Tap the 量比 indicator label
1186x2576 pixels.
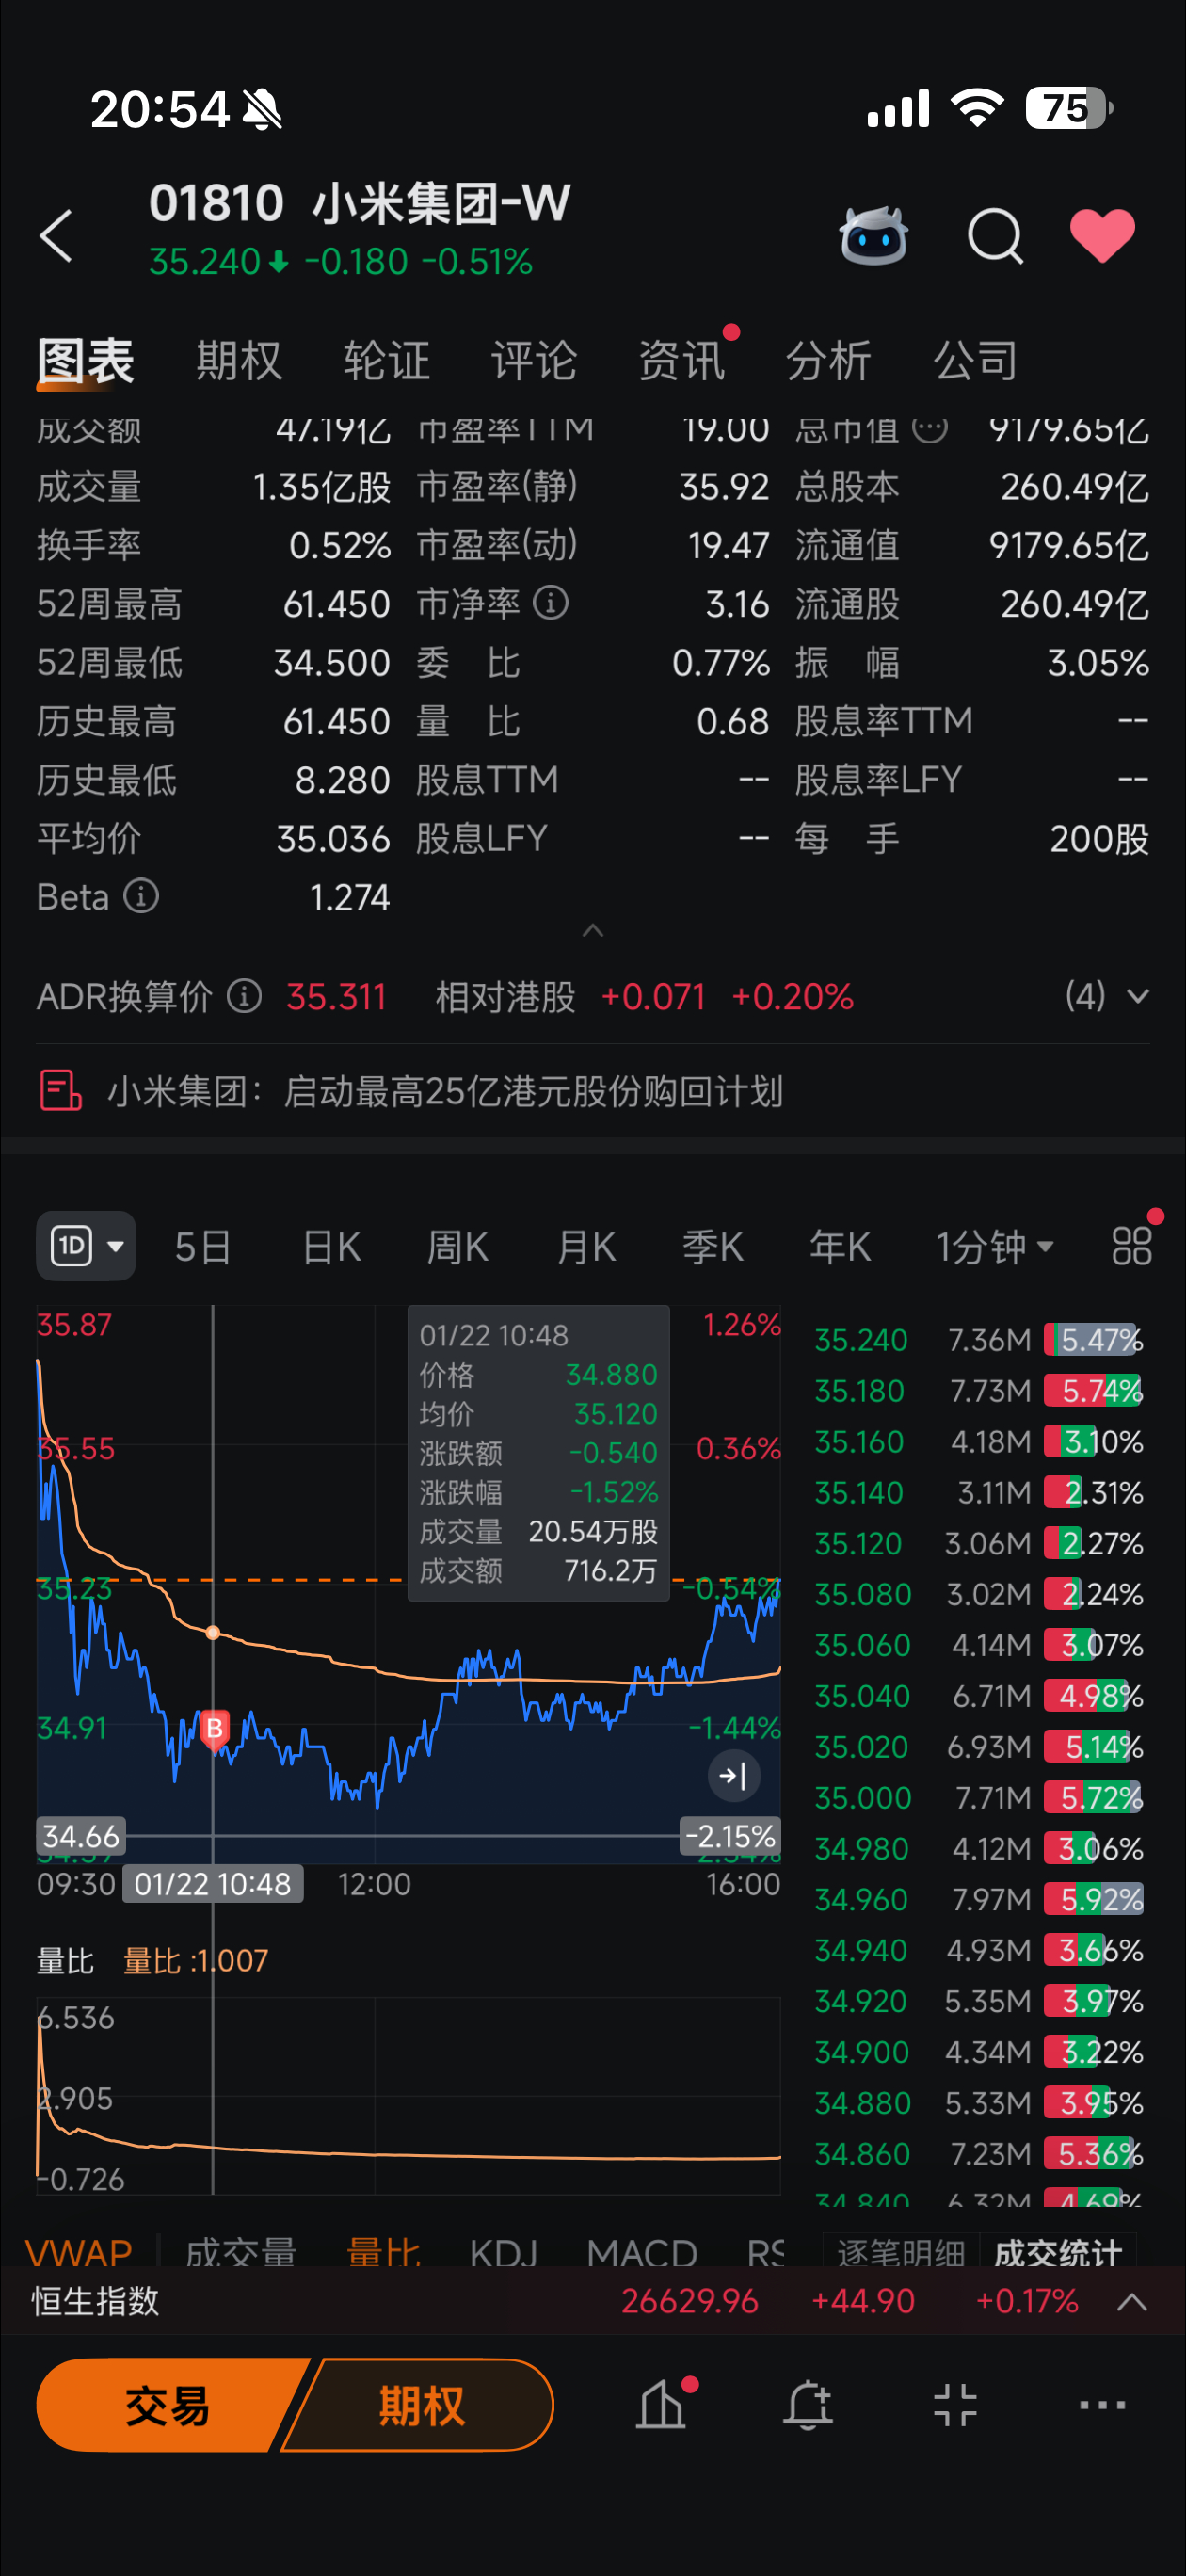pyautogui.click(x=65, y=1960)
